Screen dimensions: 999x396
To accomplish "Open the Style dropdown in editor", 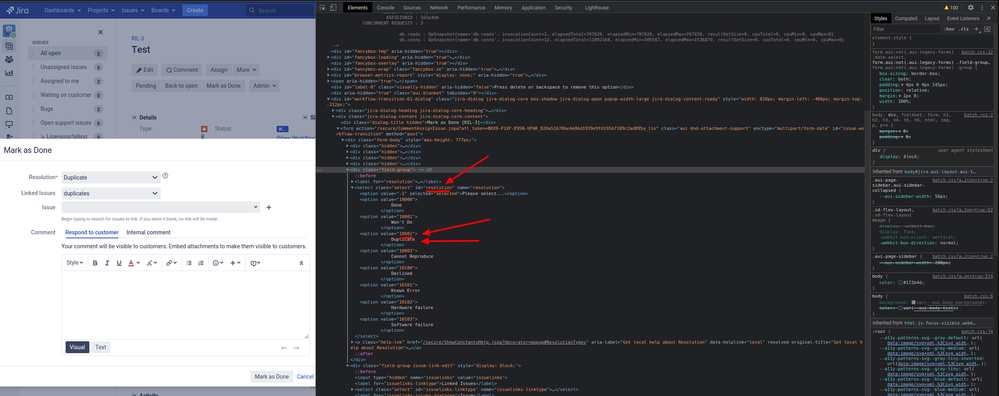I will pyautogui.click(x=75, y=263).
